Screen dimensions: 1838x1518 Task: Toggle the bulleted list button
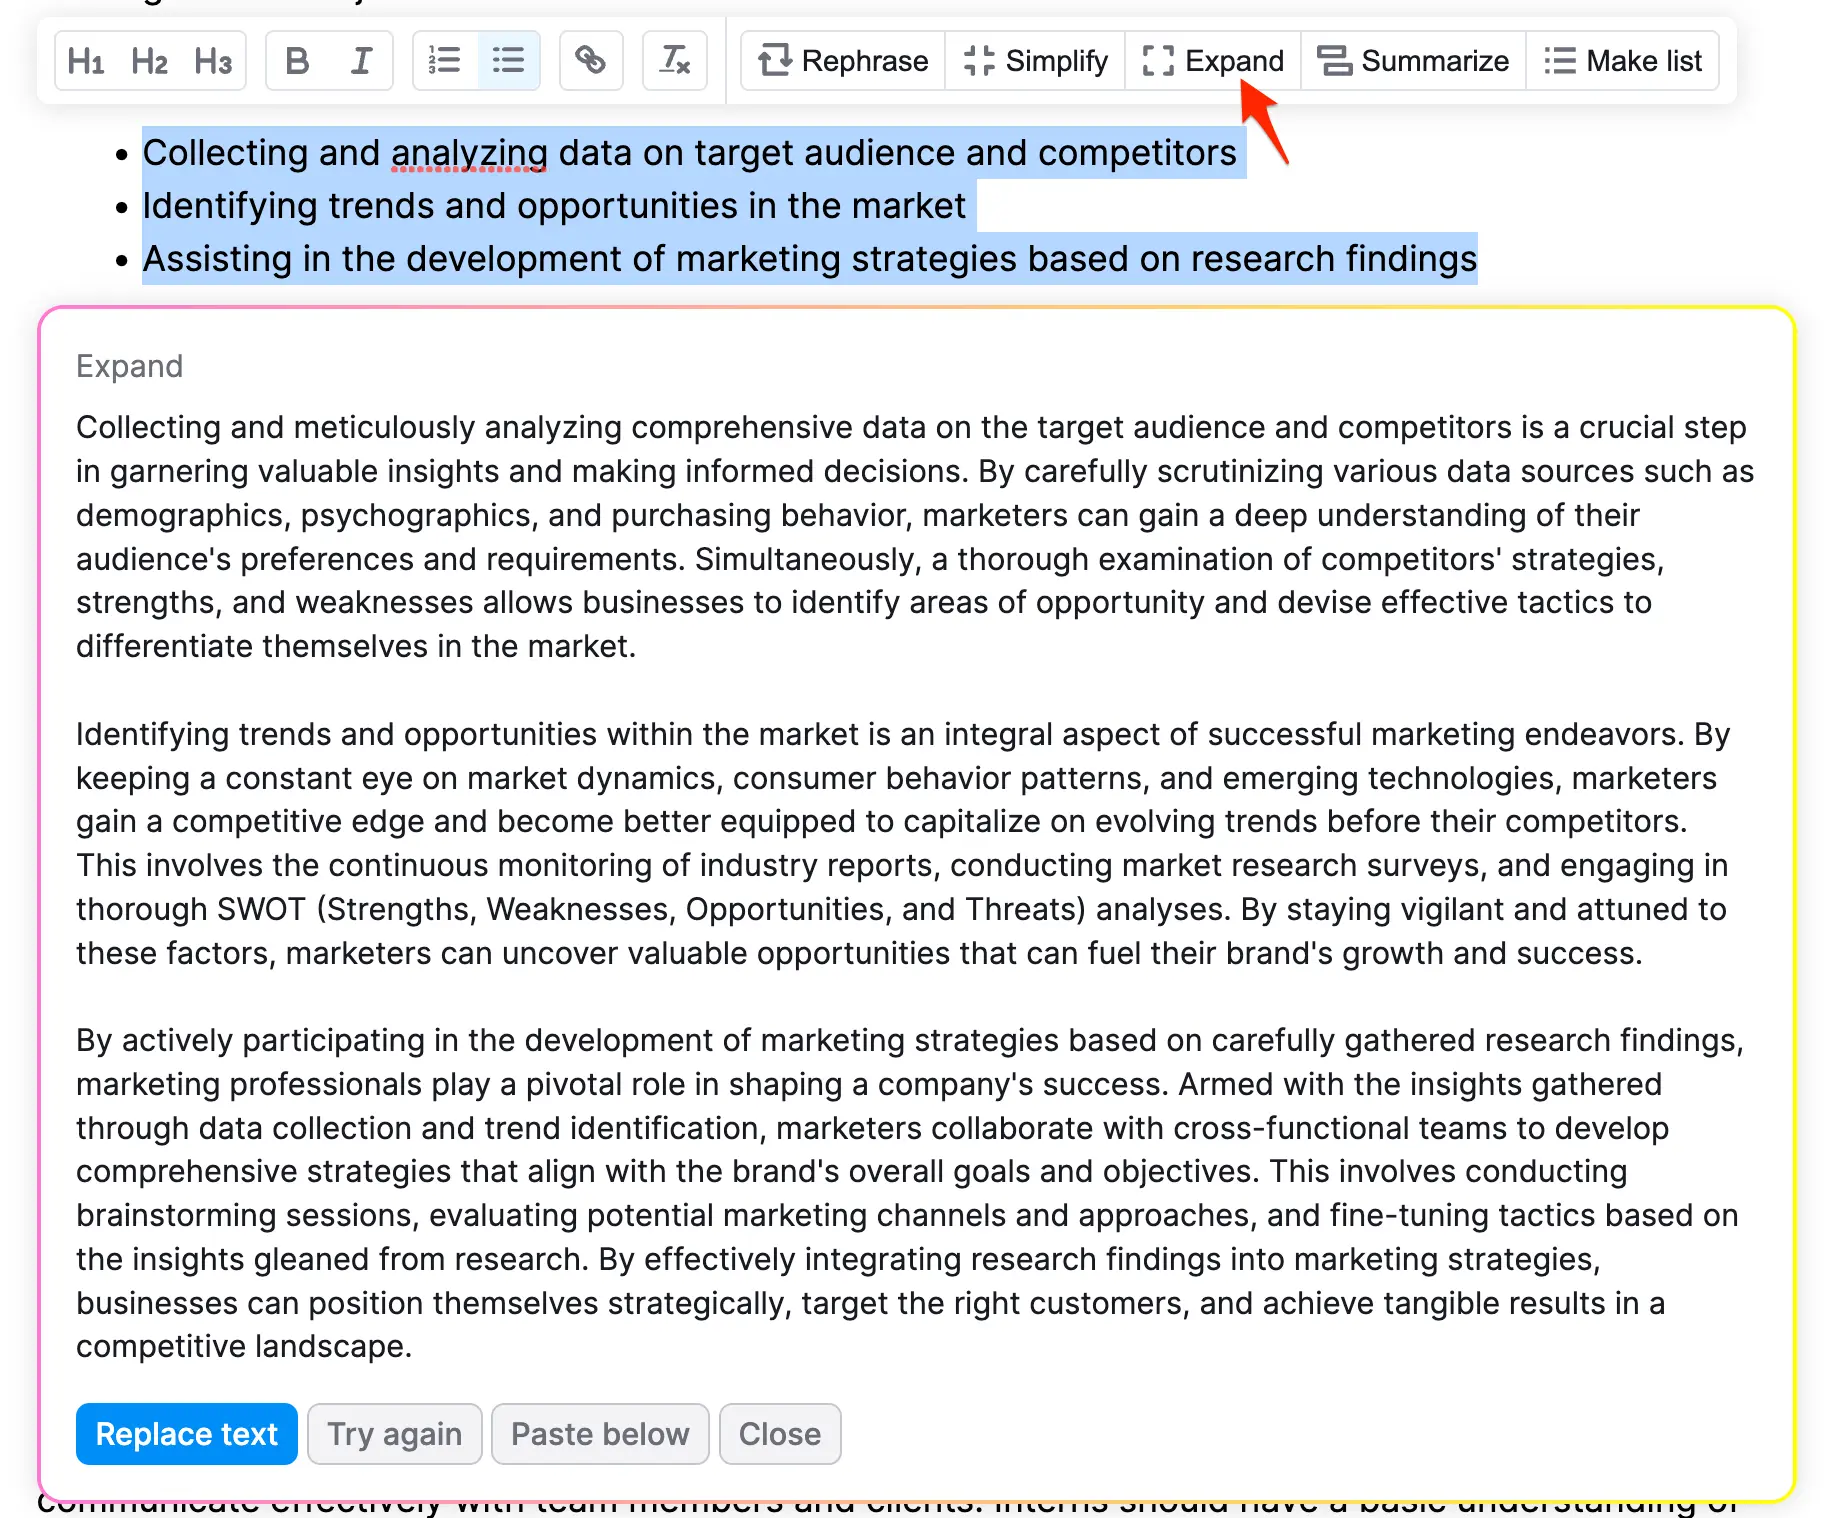(x=508, y=61)
